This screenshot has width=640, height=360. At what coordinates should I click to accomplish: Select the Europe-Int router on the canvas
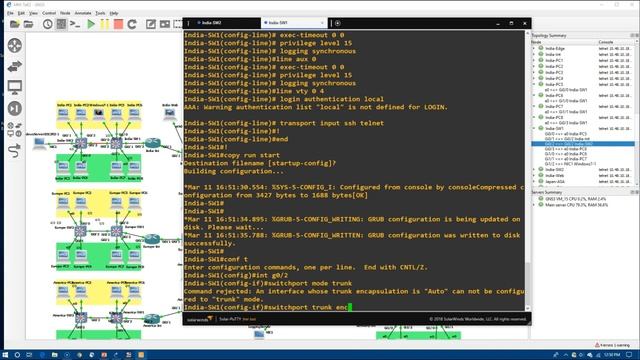pos(152,239)
